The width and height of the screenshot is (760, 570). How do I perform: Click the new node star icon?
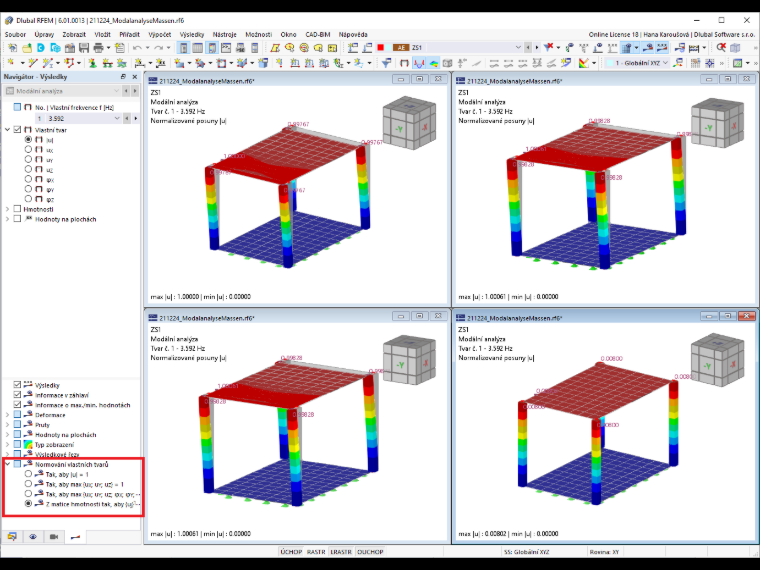tap(10, 63)
